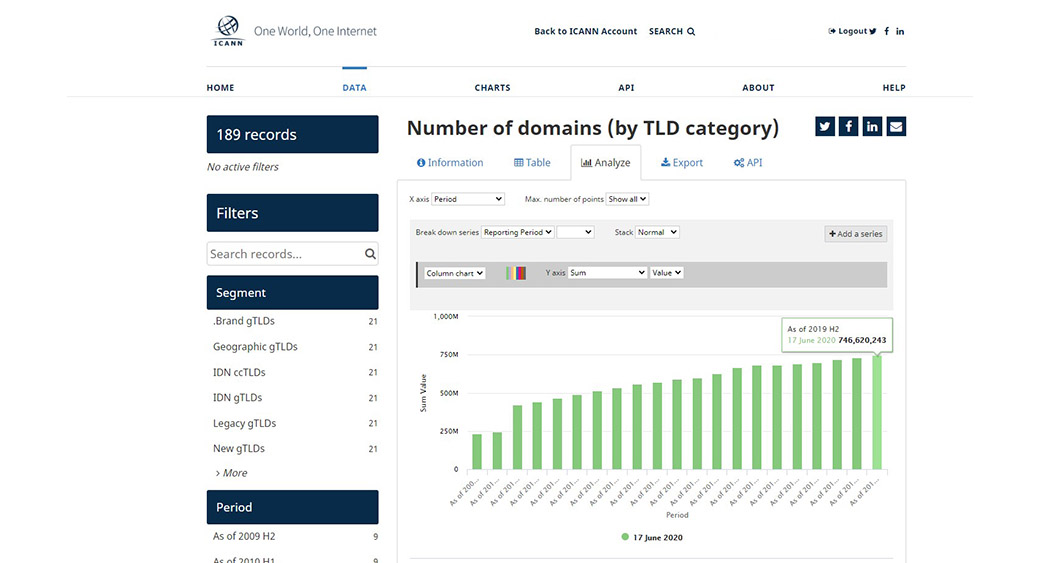Viewport: 1040px width, 563px height.
Task: Open the header Twitter bird icon
Action: click(x=873, y=32)
